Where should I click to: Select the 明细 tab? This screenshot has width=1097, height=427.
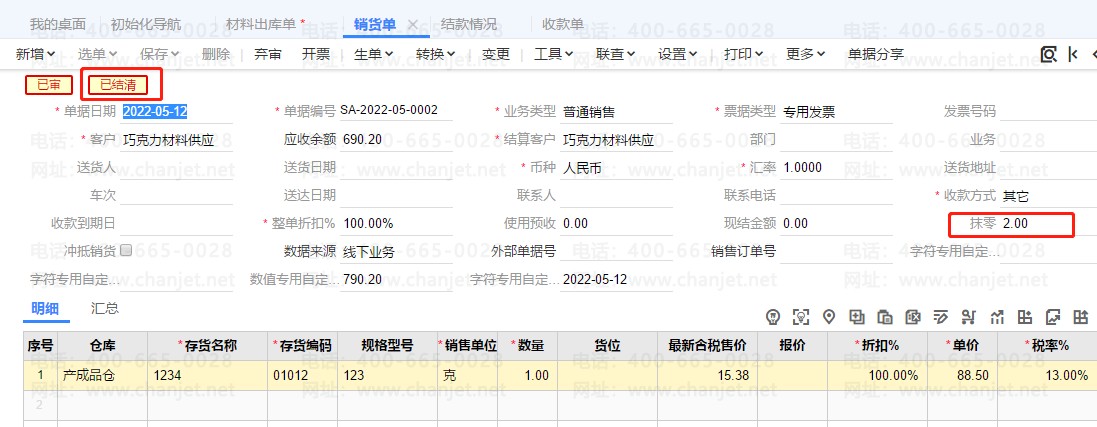point(45,308)
